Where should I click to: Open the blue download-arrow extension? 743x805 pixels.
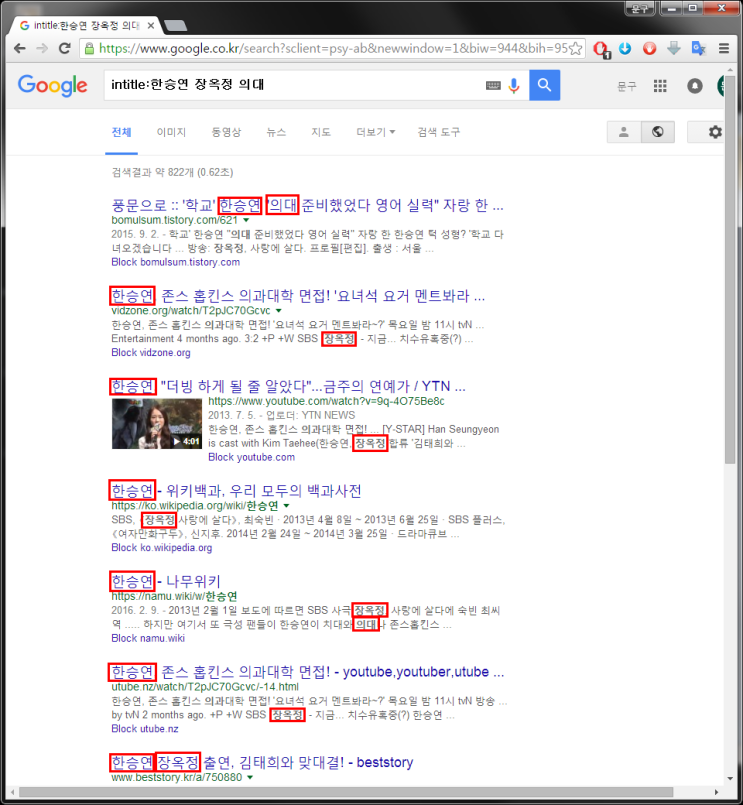point(625,48)
